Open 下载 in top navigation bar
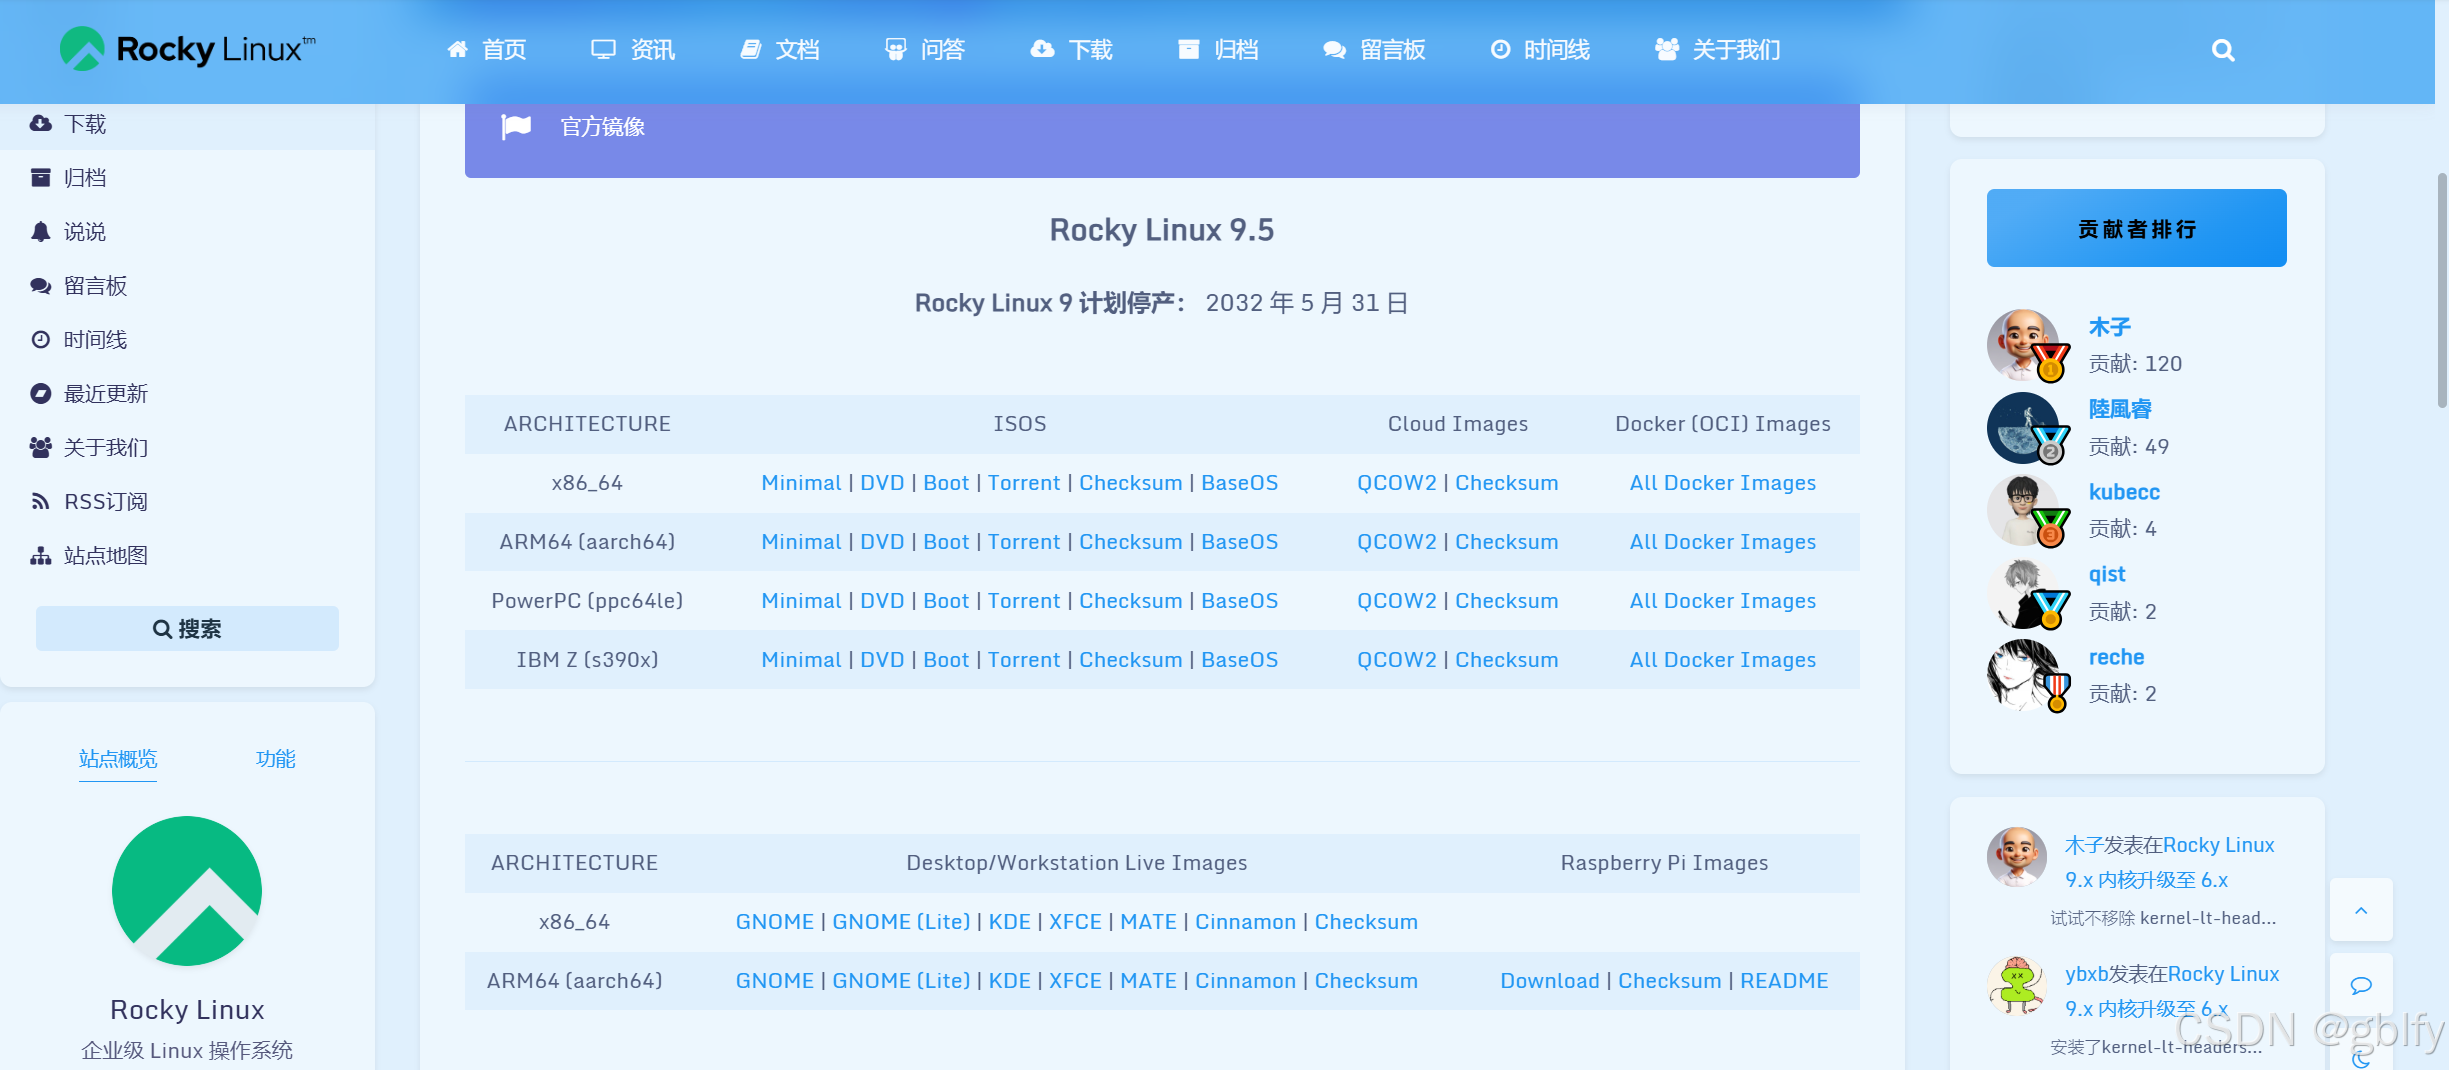 (x=1072, y=50)
